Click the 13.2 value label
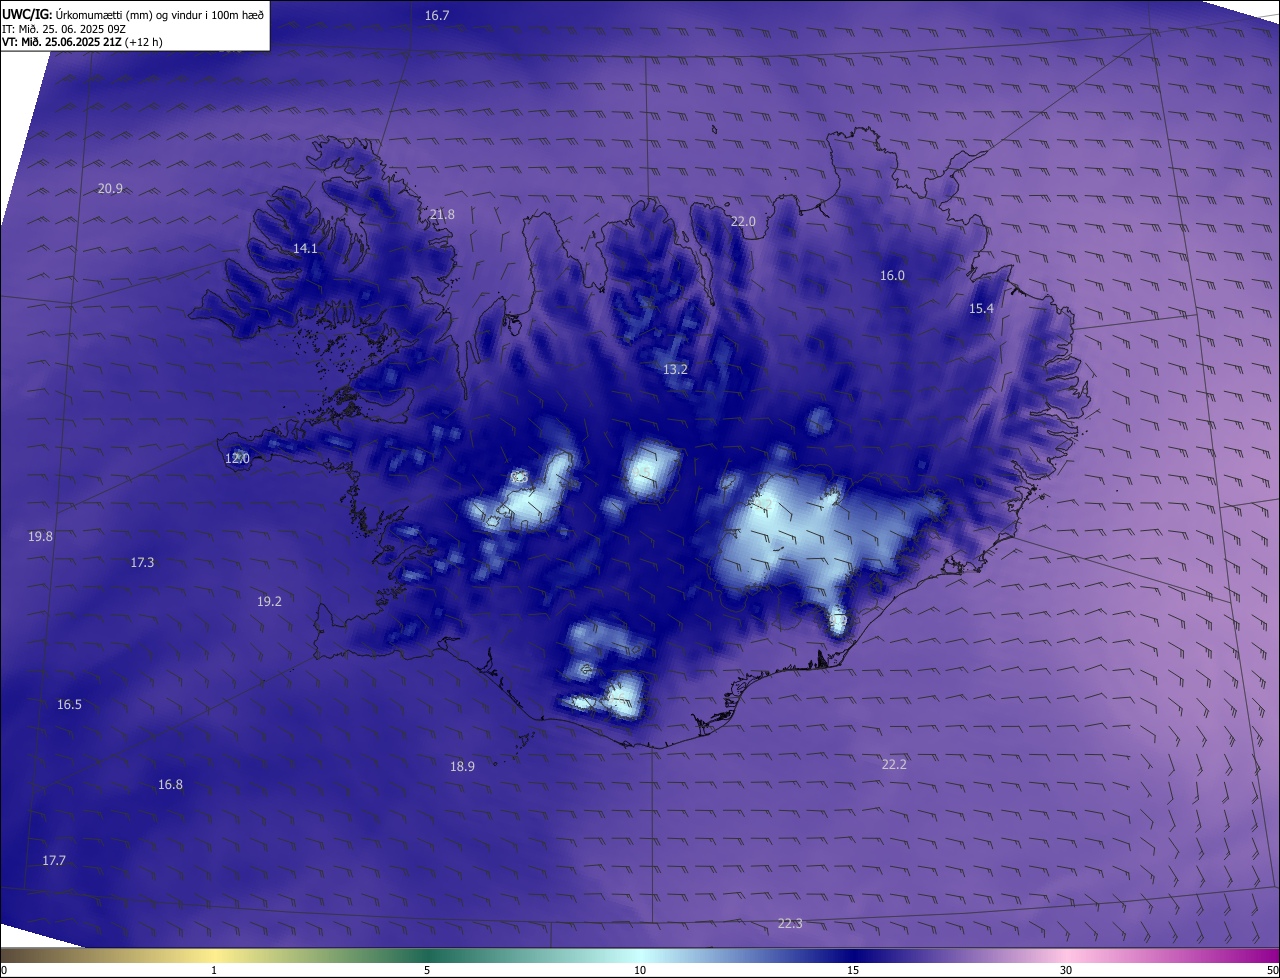Screen dimensions: 1280x978 [x=675, y=369]
